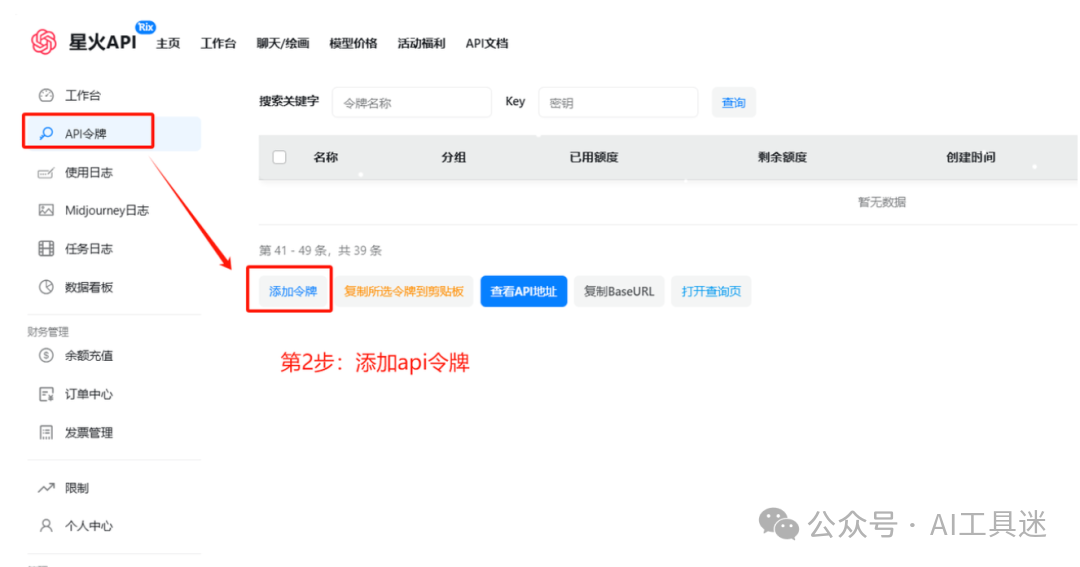Click the 余额充值 dollar icon
This screenshot has height=567, width=1080.
(46, 355)
